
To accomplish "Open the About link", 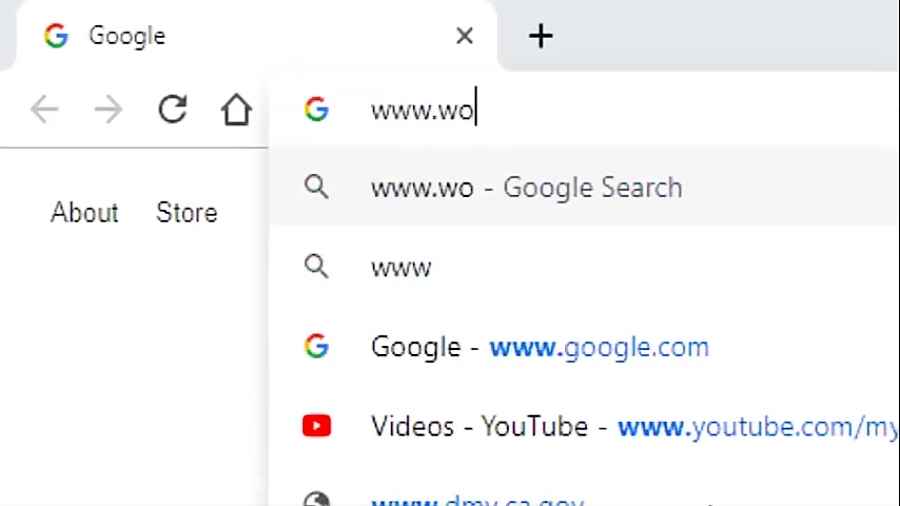I will pos(84,212).
